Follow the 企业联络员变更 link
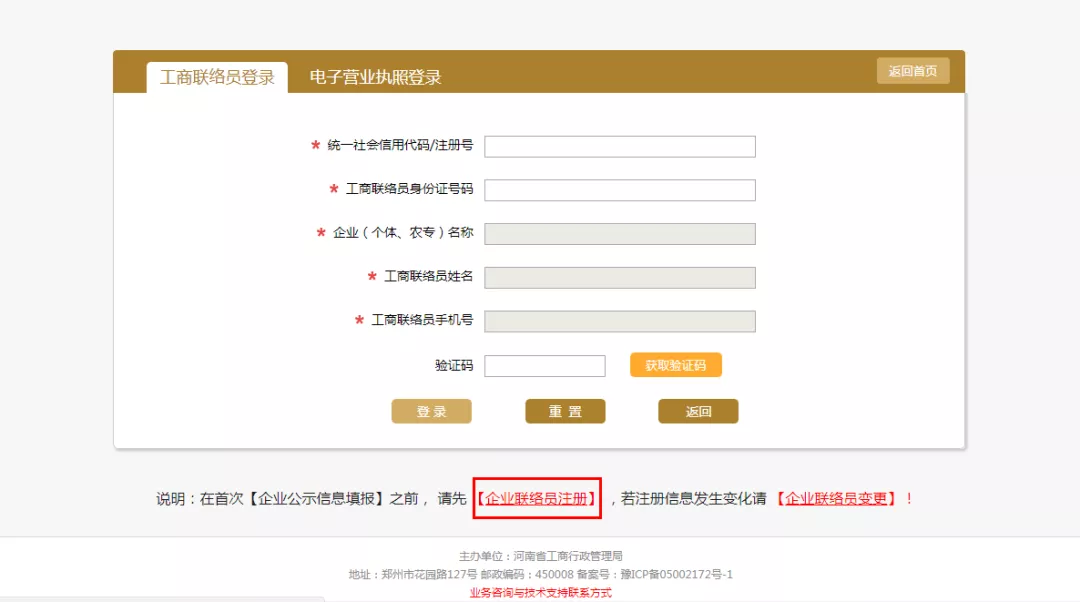This screenshot has width=1080, height=602. 837,498
